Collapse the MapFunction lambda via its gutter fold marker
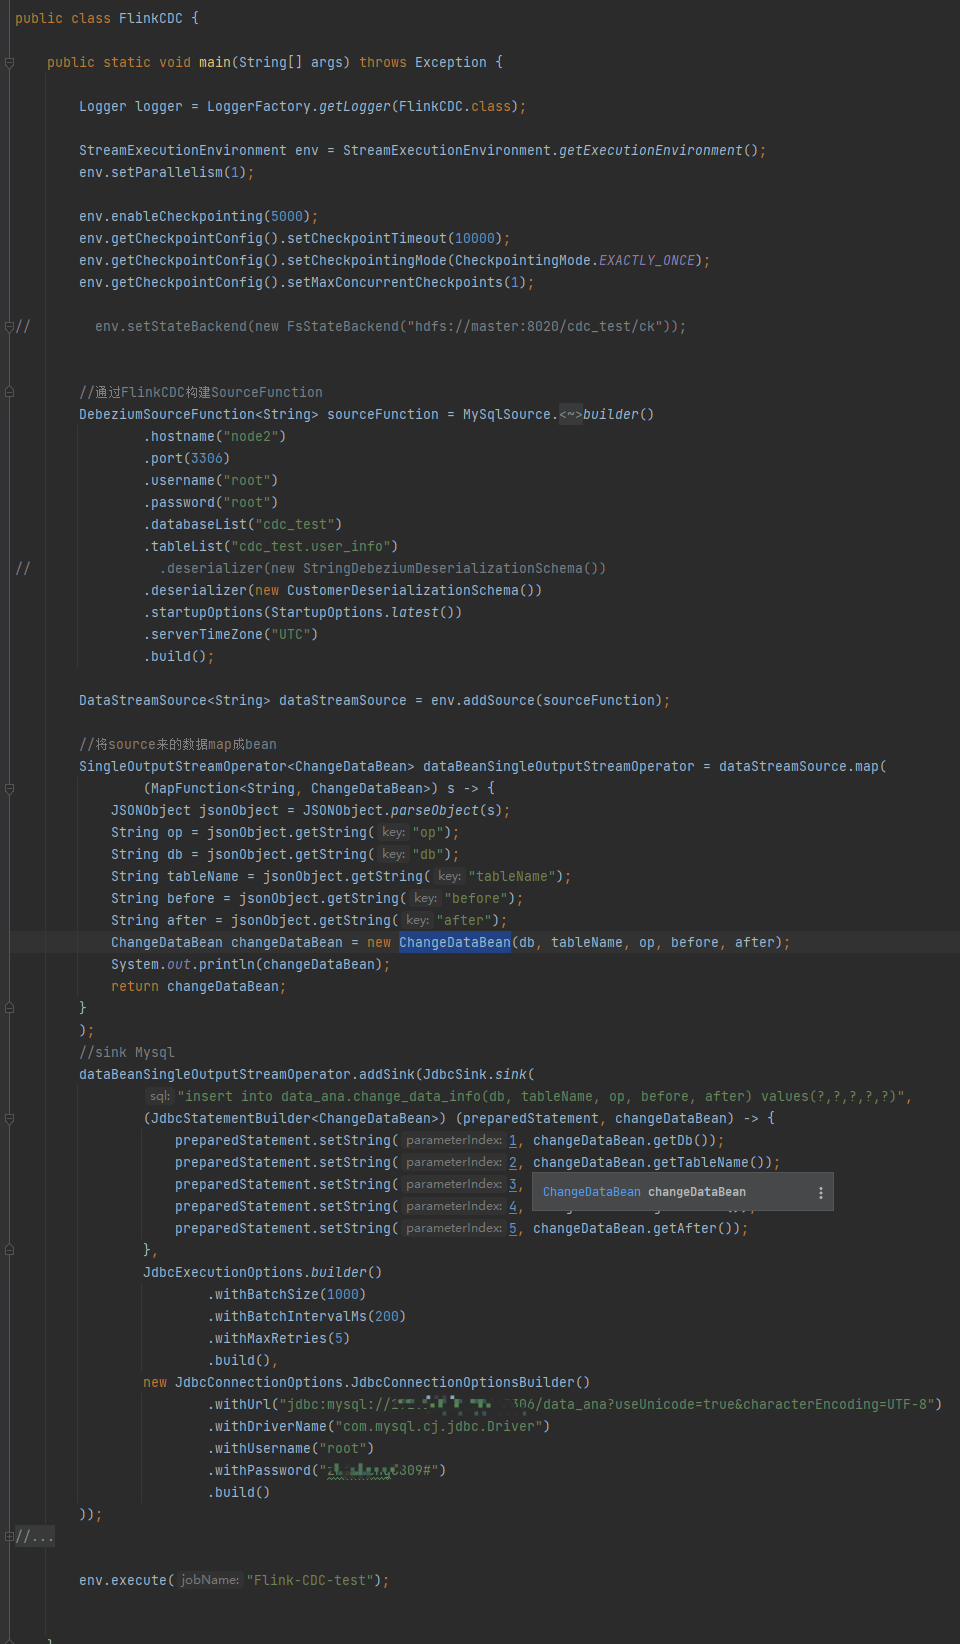 (9, 788)
